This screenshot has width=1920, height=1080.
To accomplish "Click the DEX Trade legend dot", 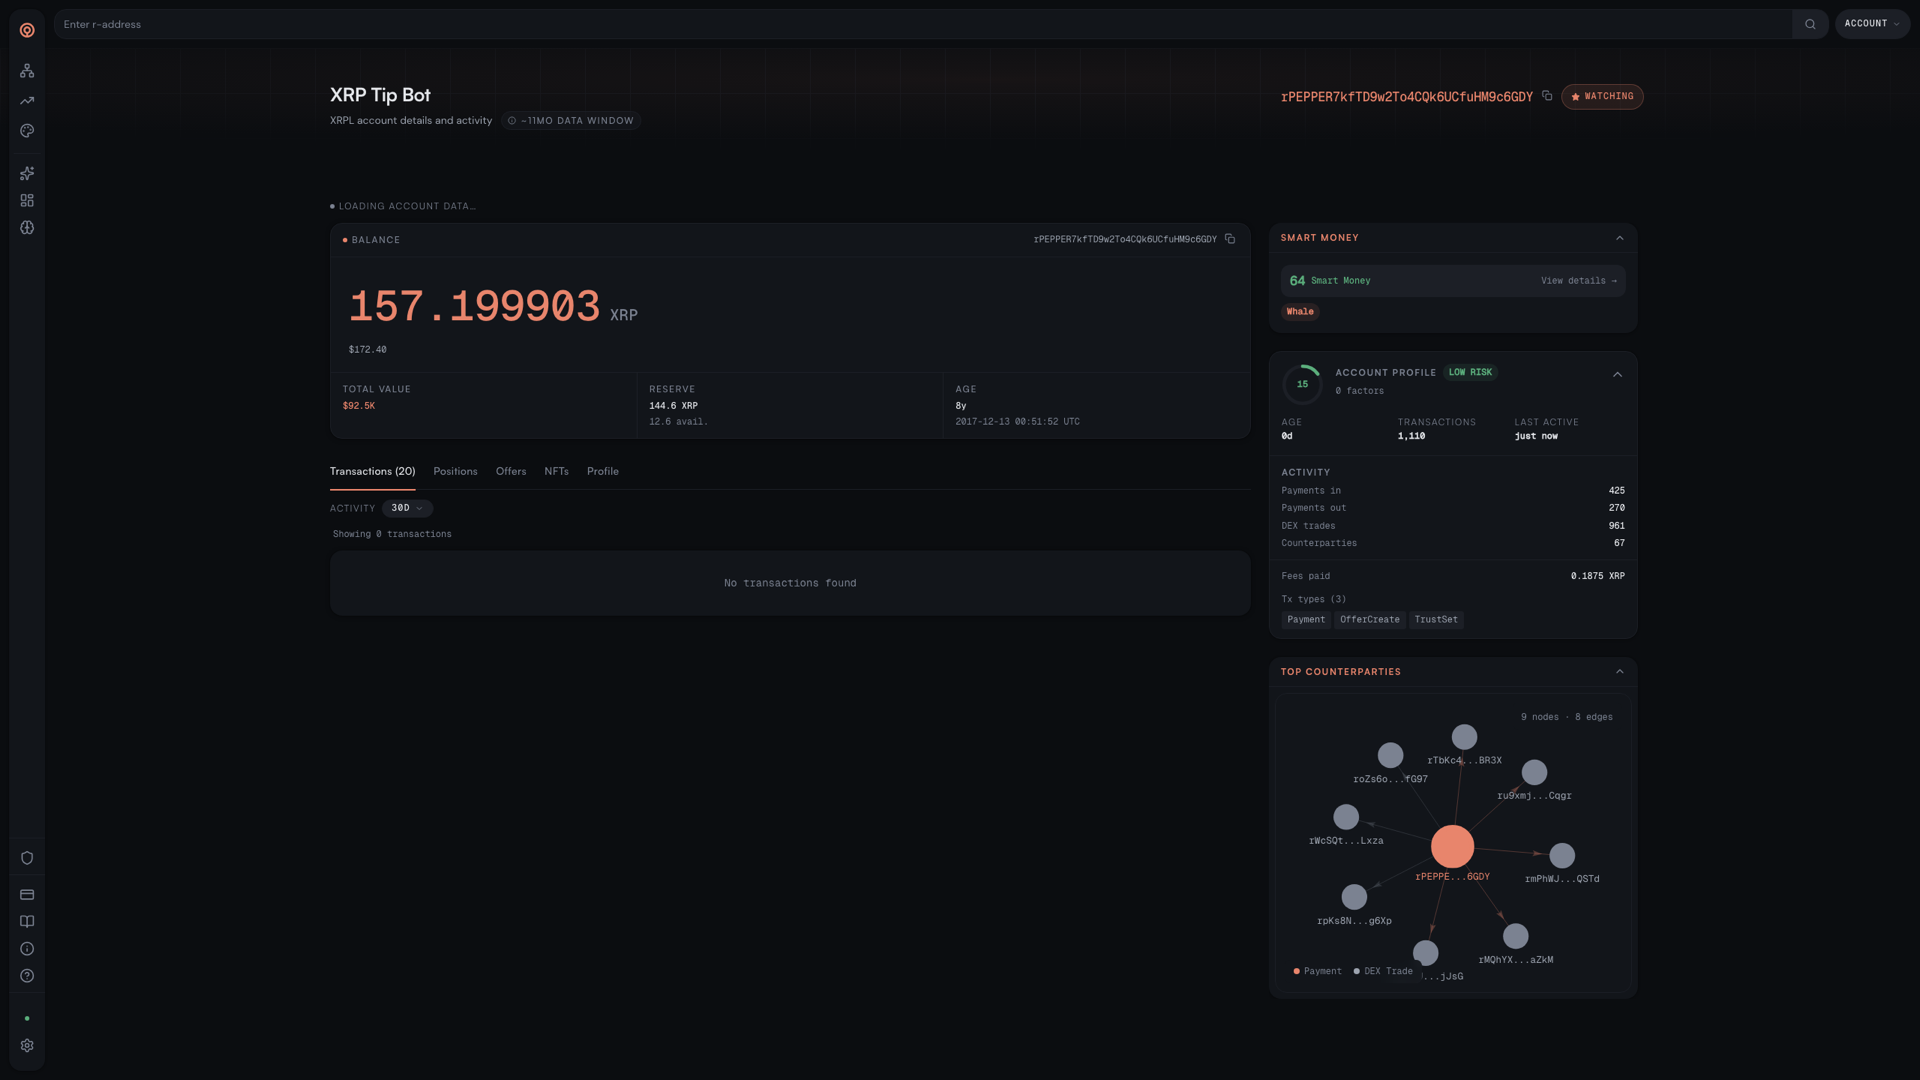I will pyautogui.click(x=1356, y=972).
